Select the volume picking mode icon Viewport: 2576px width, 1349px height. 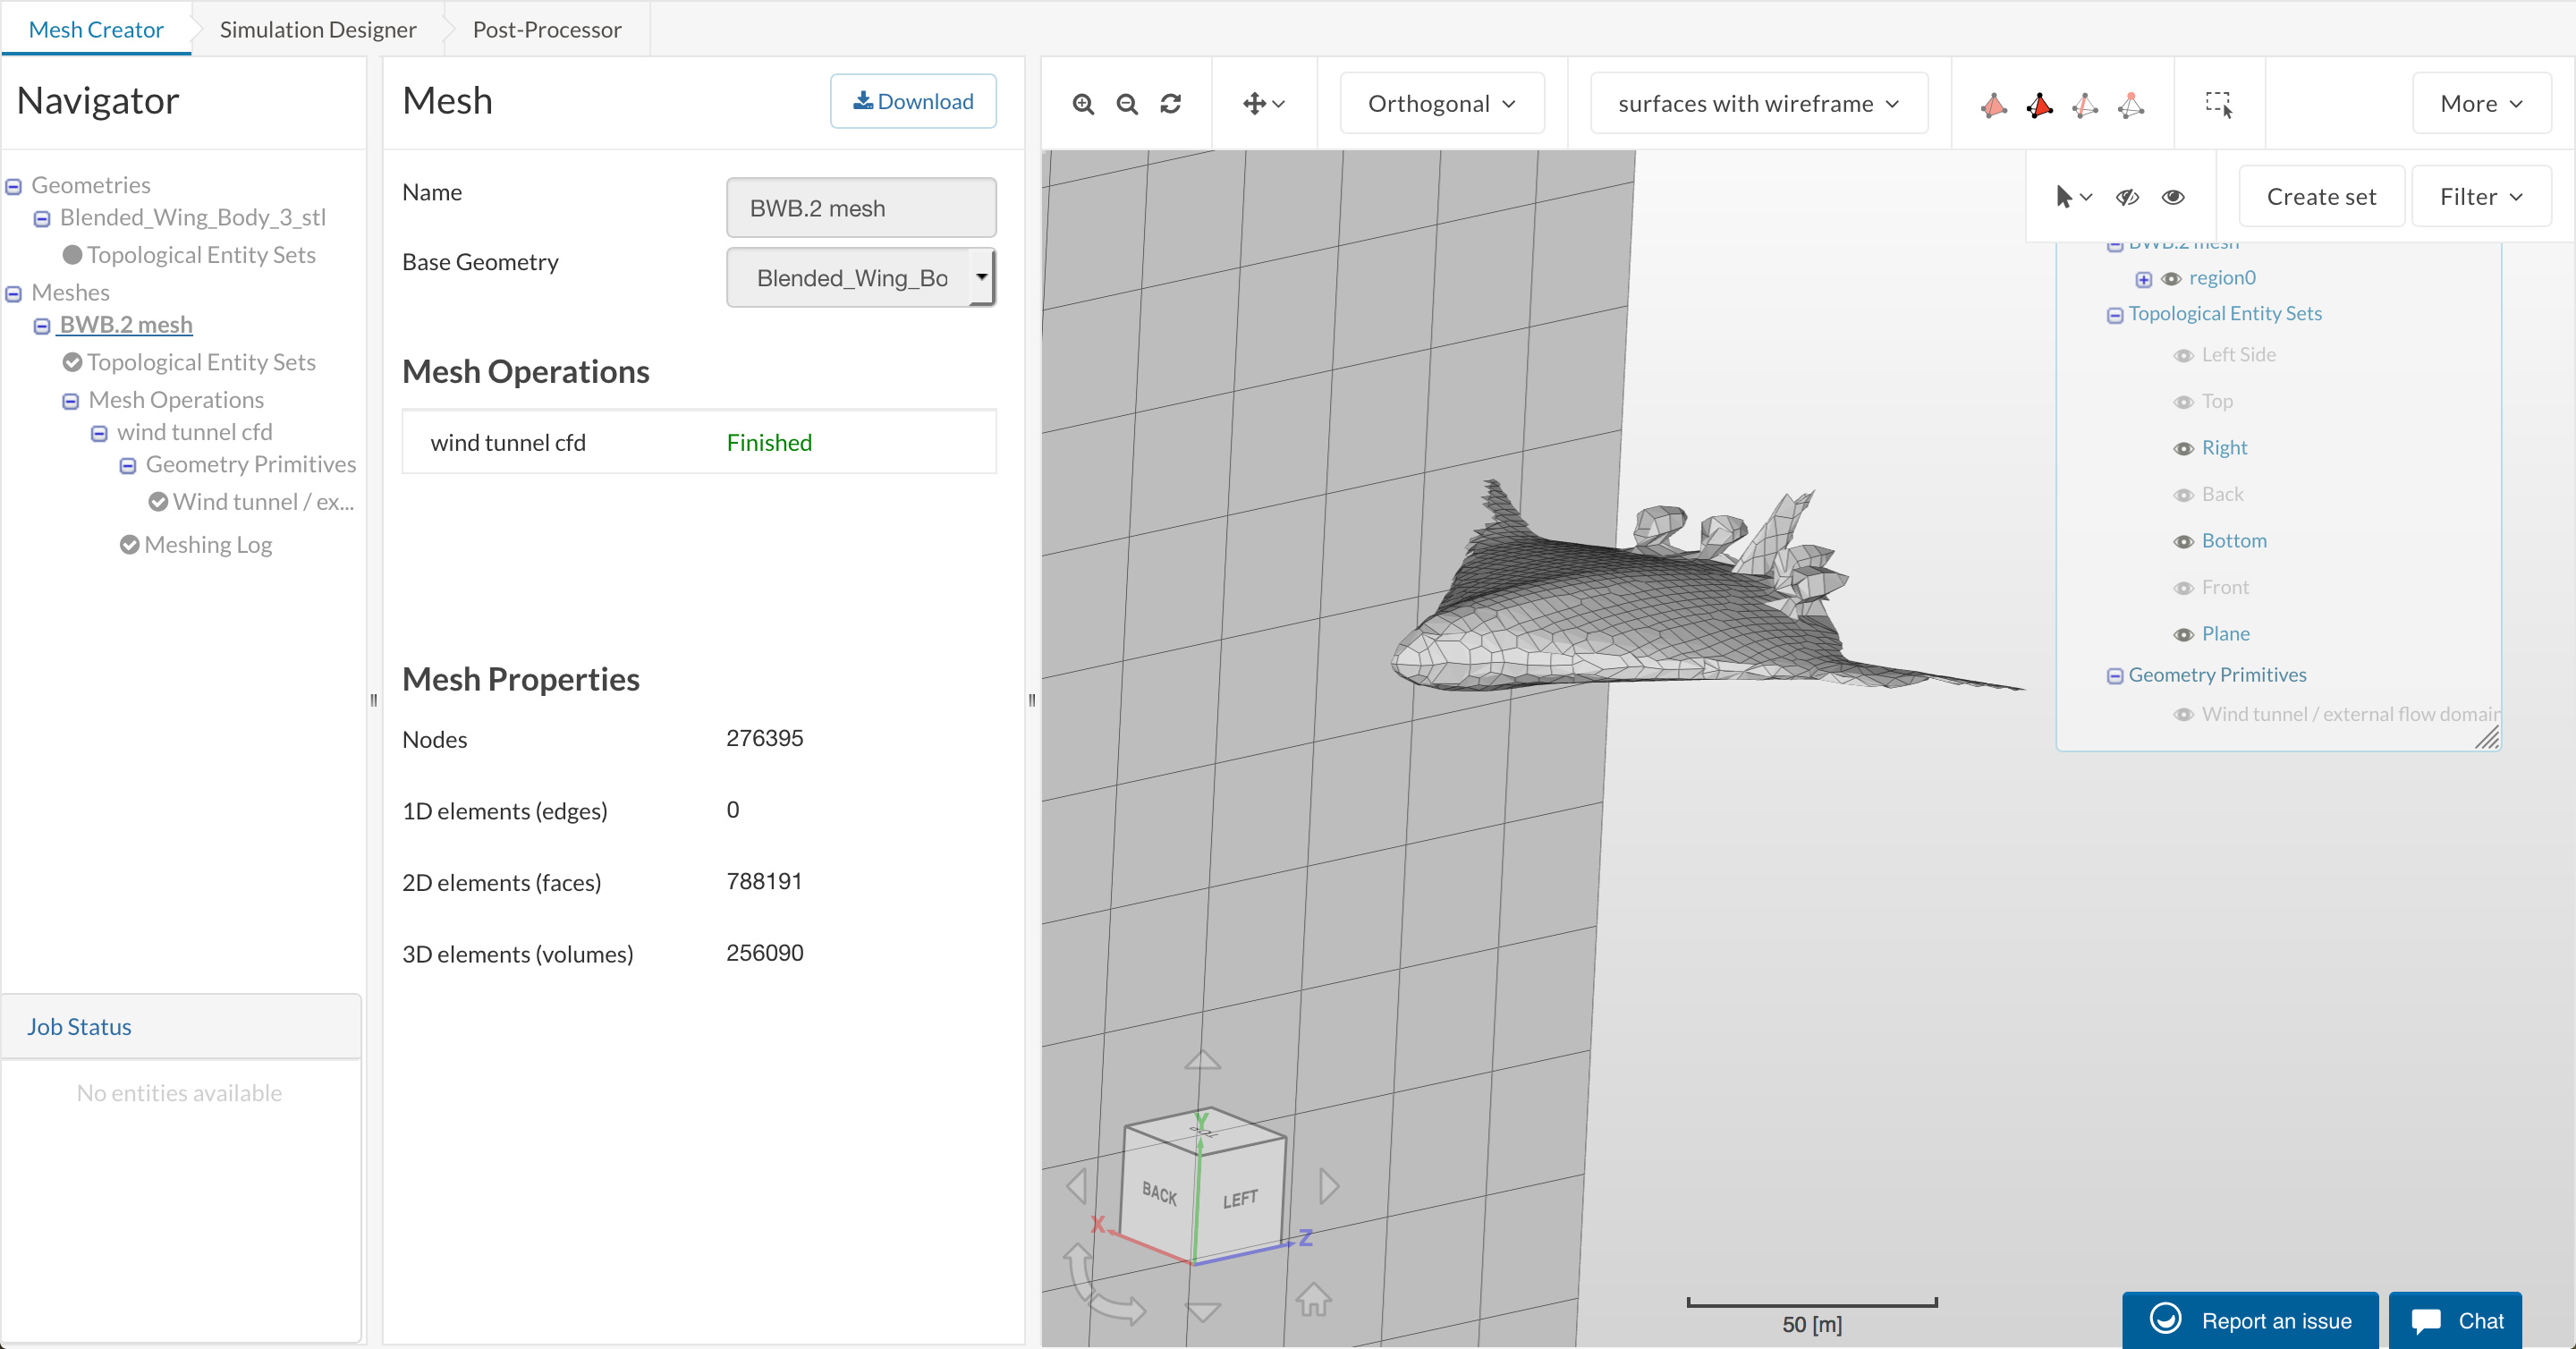[x=1994, y=105]
